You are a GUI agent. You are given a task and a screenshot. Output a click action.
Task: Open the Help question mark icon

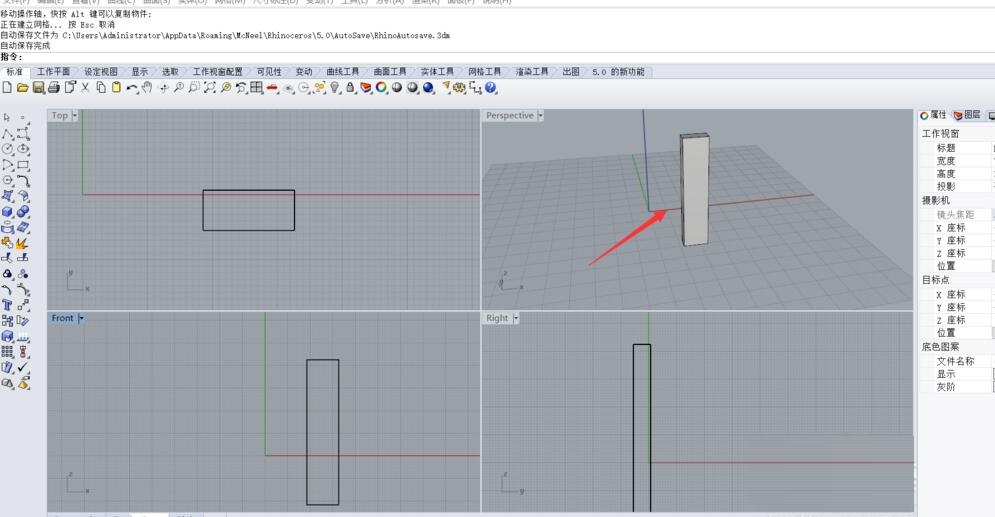[491, 88]
